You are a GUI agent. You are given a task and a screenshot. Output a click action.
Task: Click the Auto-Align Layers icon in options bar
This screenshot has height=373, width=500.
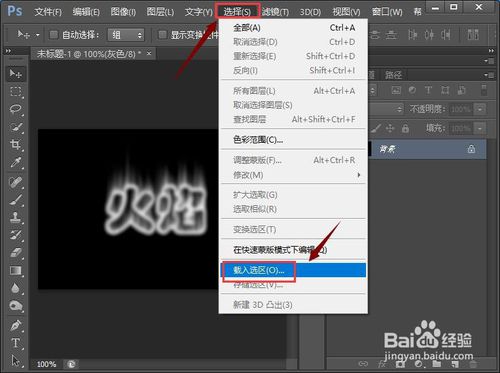pyautogui.click(x=473, y=34)
